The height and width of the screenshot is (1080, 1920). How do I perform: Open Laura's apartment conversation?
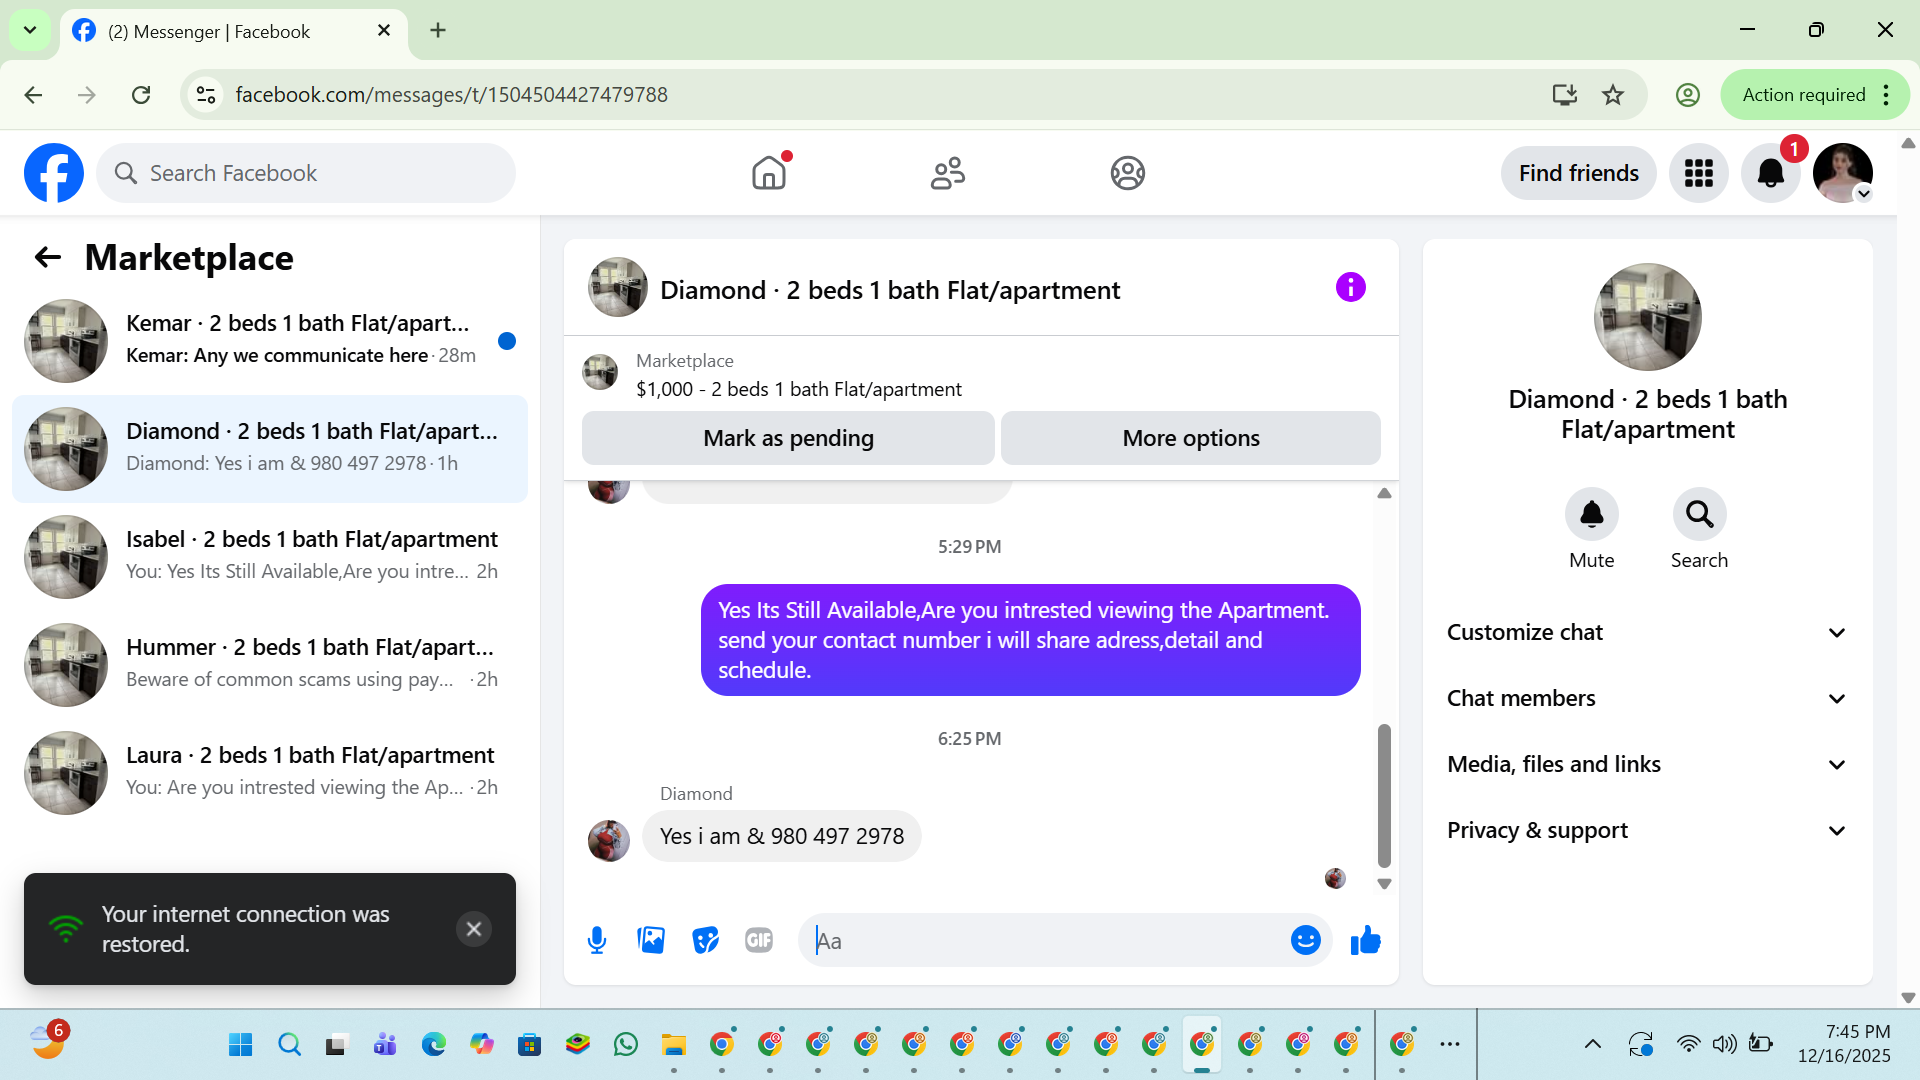point(270,772)
